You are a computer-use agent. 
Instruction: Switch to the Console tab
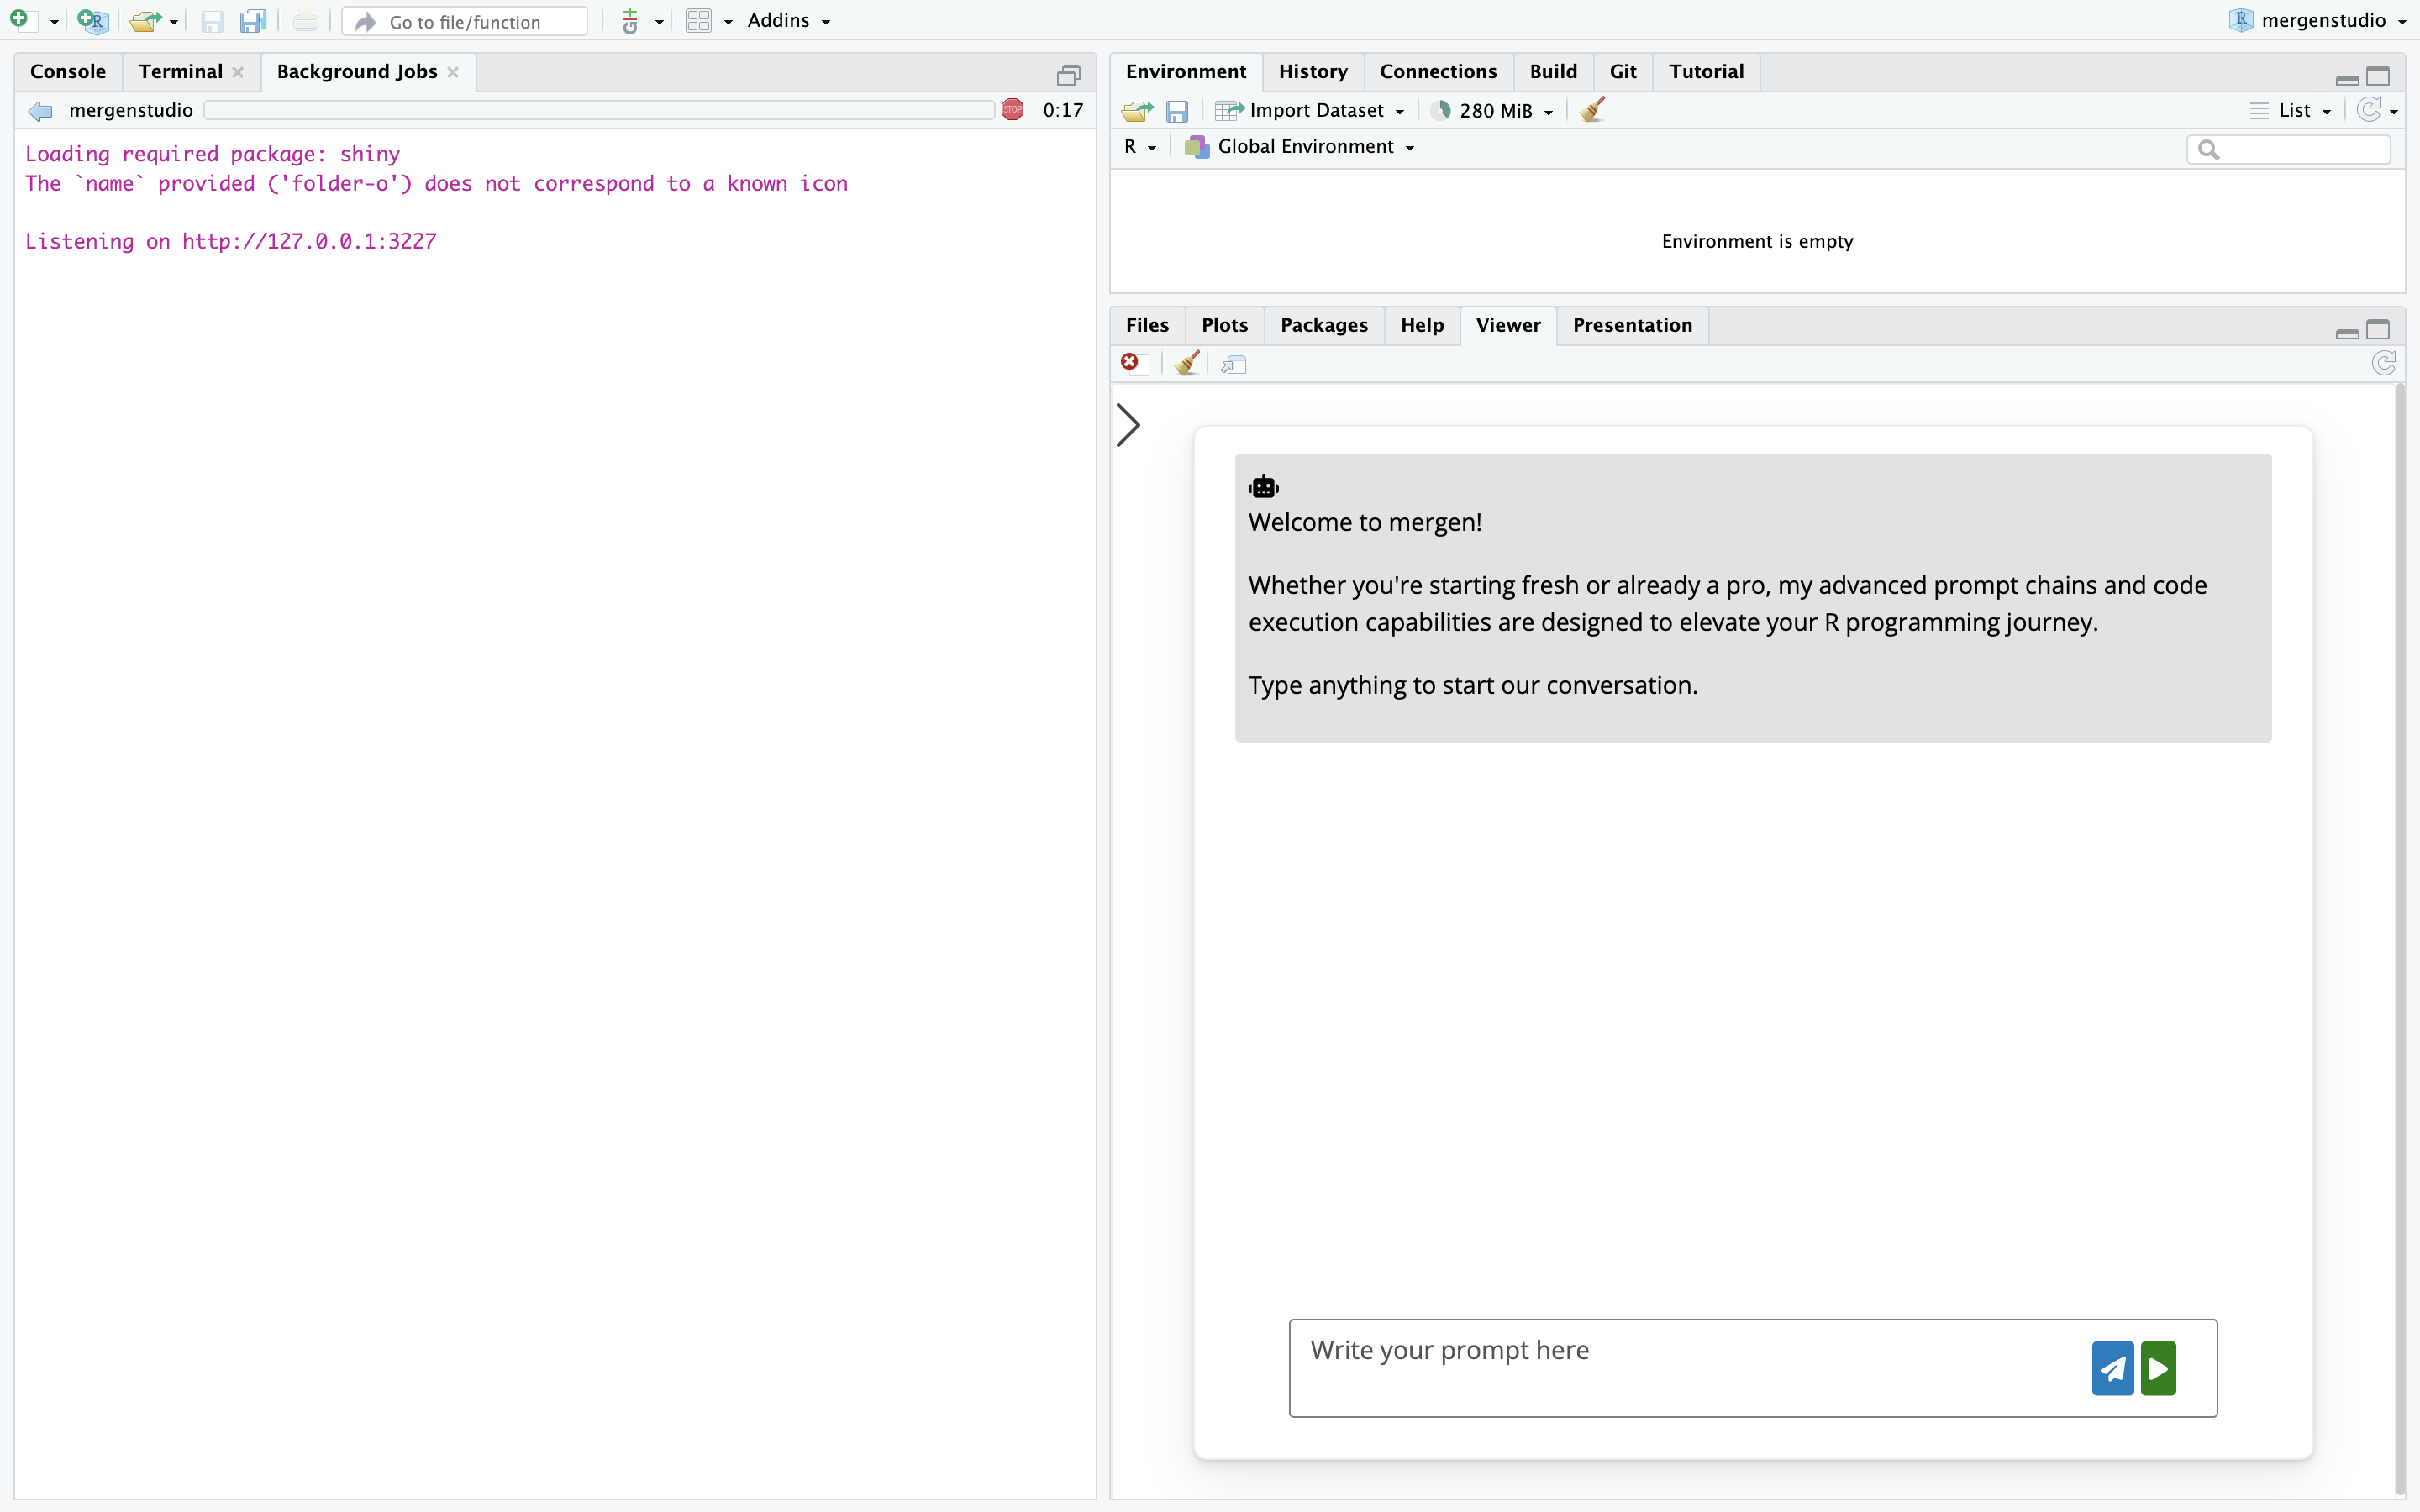tap(68, 72)
